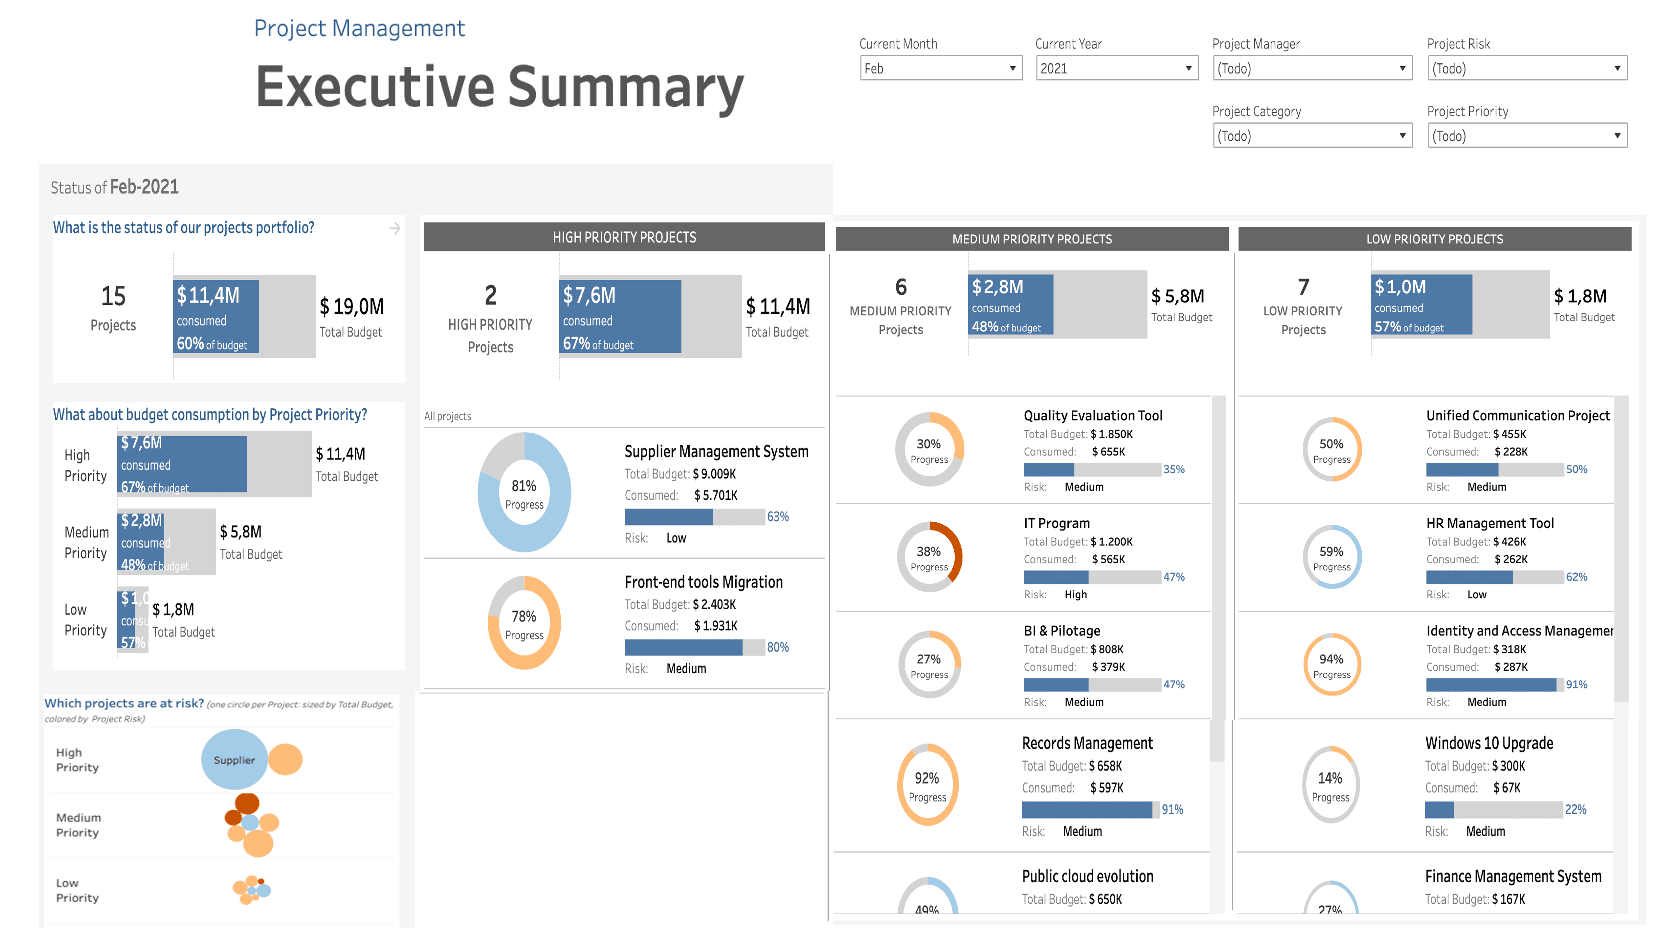The height and width of the screenshot is (942, 1668).
Task: Click the 'Front-end tools Migration' project title
Action: (703, 582)
